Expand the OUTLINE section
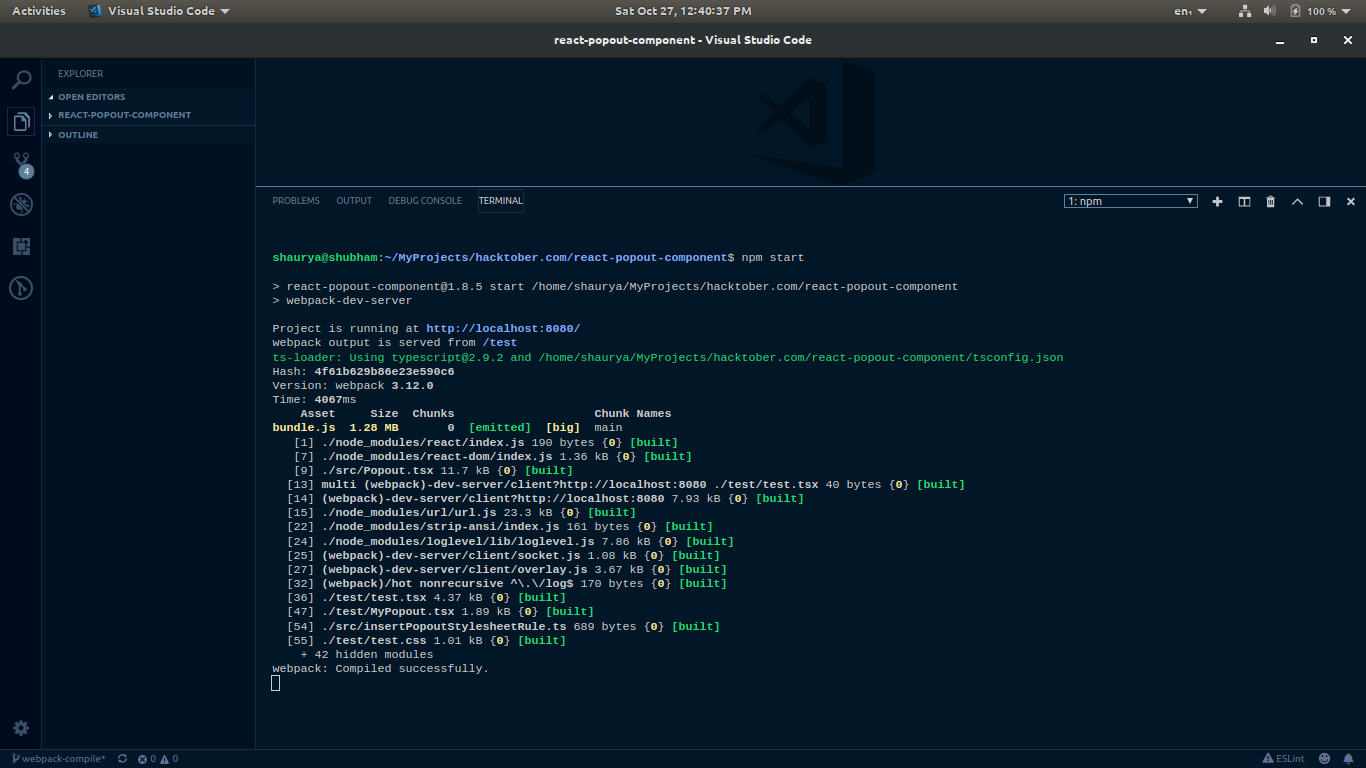The width and height of the screenshot is (1366, 768). click(x=148, y=135)
